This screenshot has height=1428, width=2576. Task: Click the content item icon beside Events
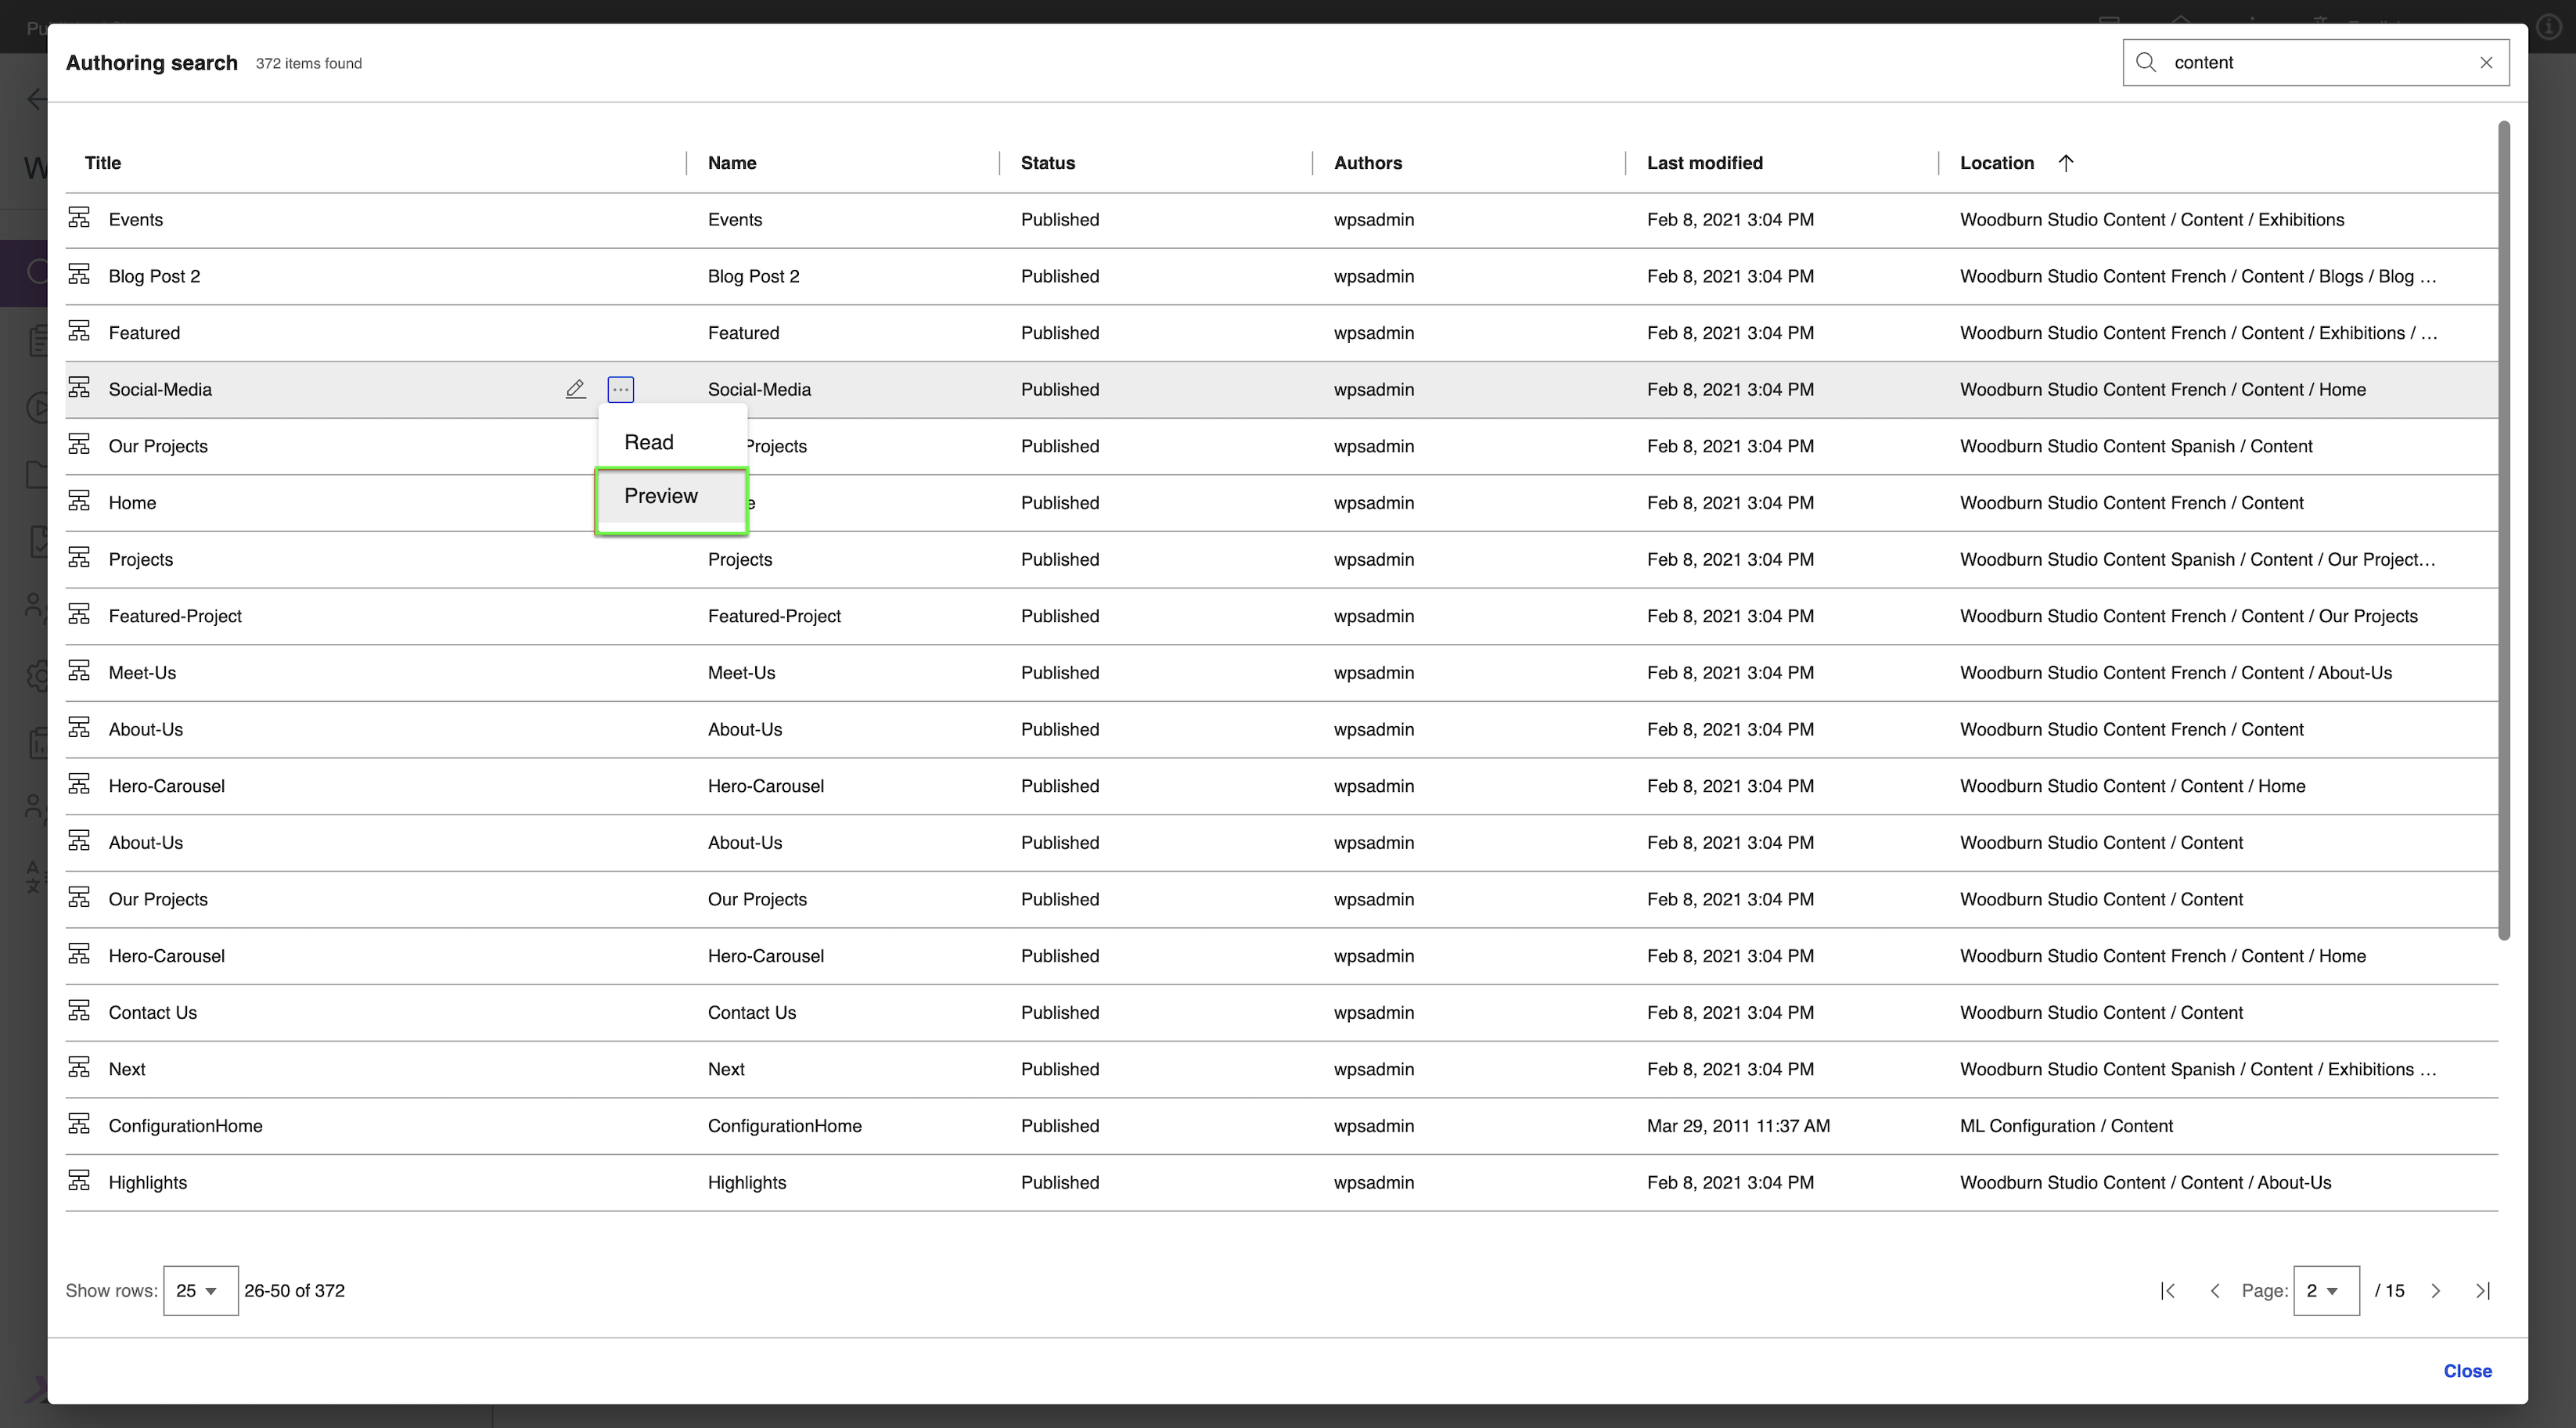coord(79,218)
